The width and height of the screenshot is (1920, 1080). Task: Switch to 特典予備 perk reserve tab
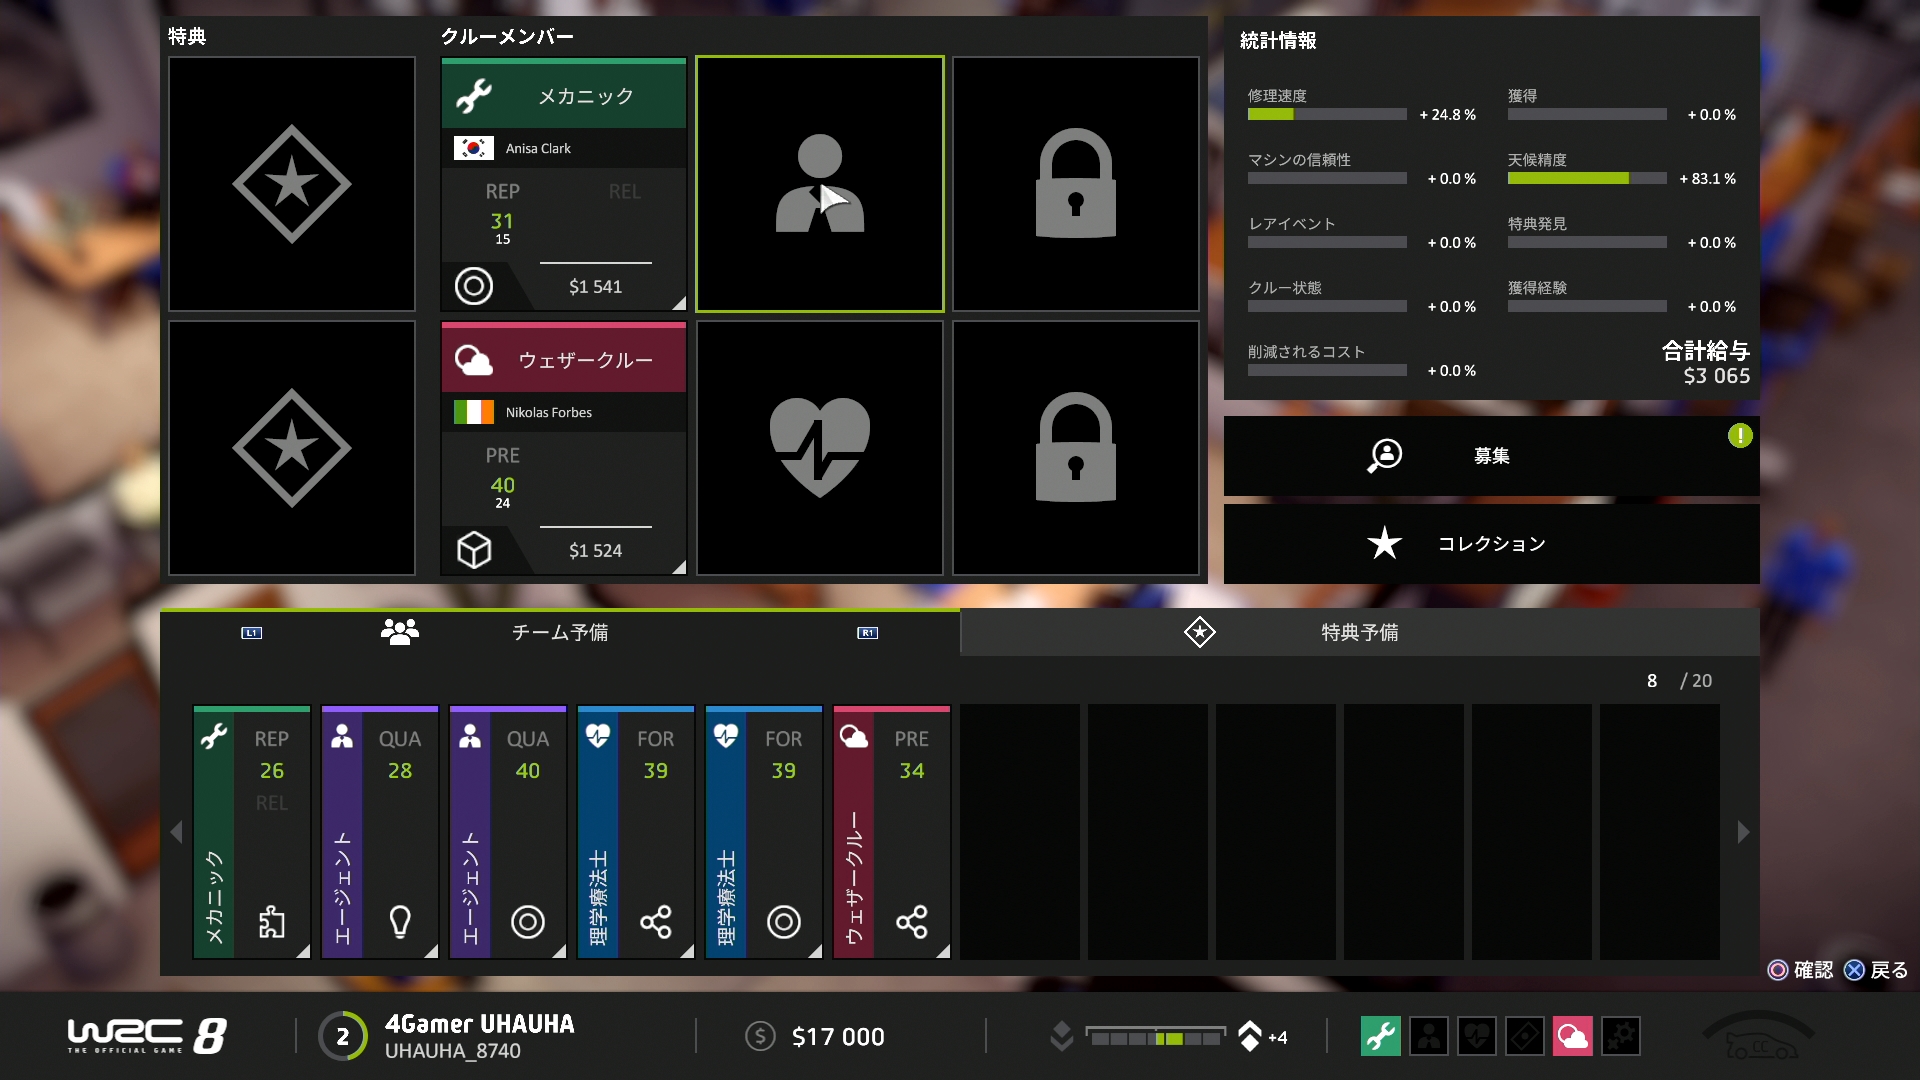click(1358, 632)
